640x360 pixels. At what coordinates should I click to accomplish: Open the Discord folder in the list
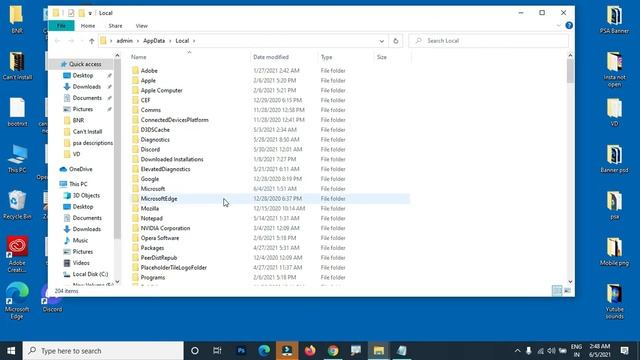[150, 149]
